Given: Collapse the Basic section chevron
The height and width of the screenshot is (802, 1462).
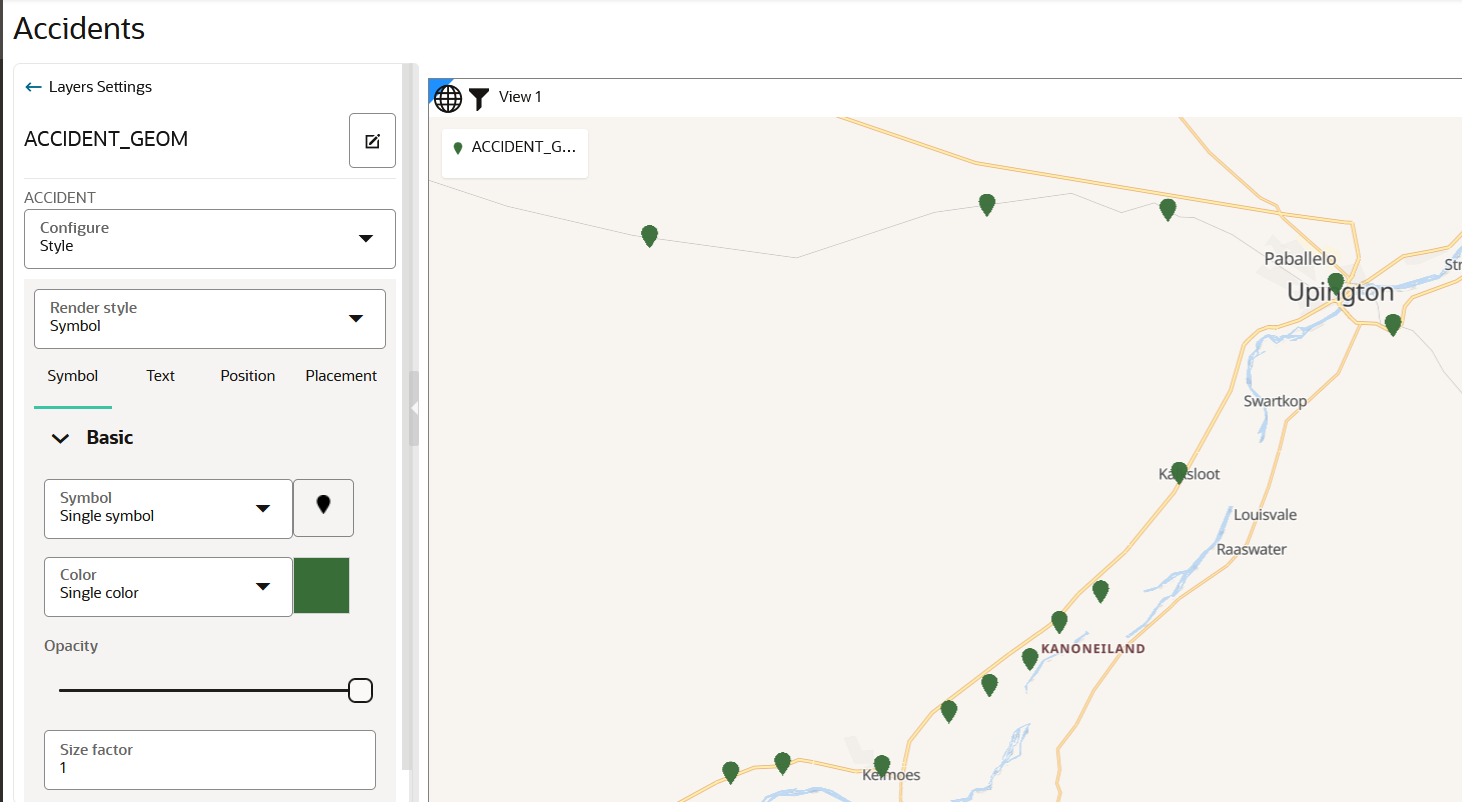Looking at the screenshot, I should click(x=60, y=438).
